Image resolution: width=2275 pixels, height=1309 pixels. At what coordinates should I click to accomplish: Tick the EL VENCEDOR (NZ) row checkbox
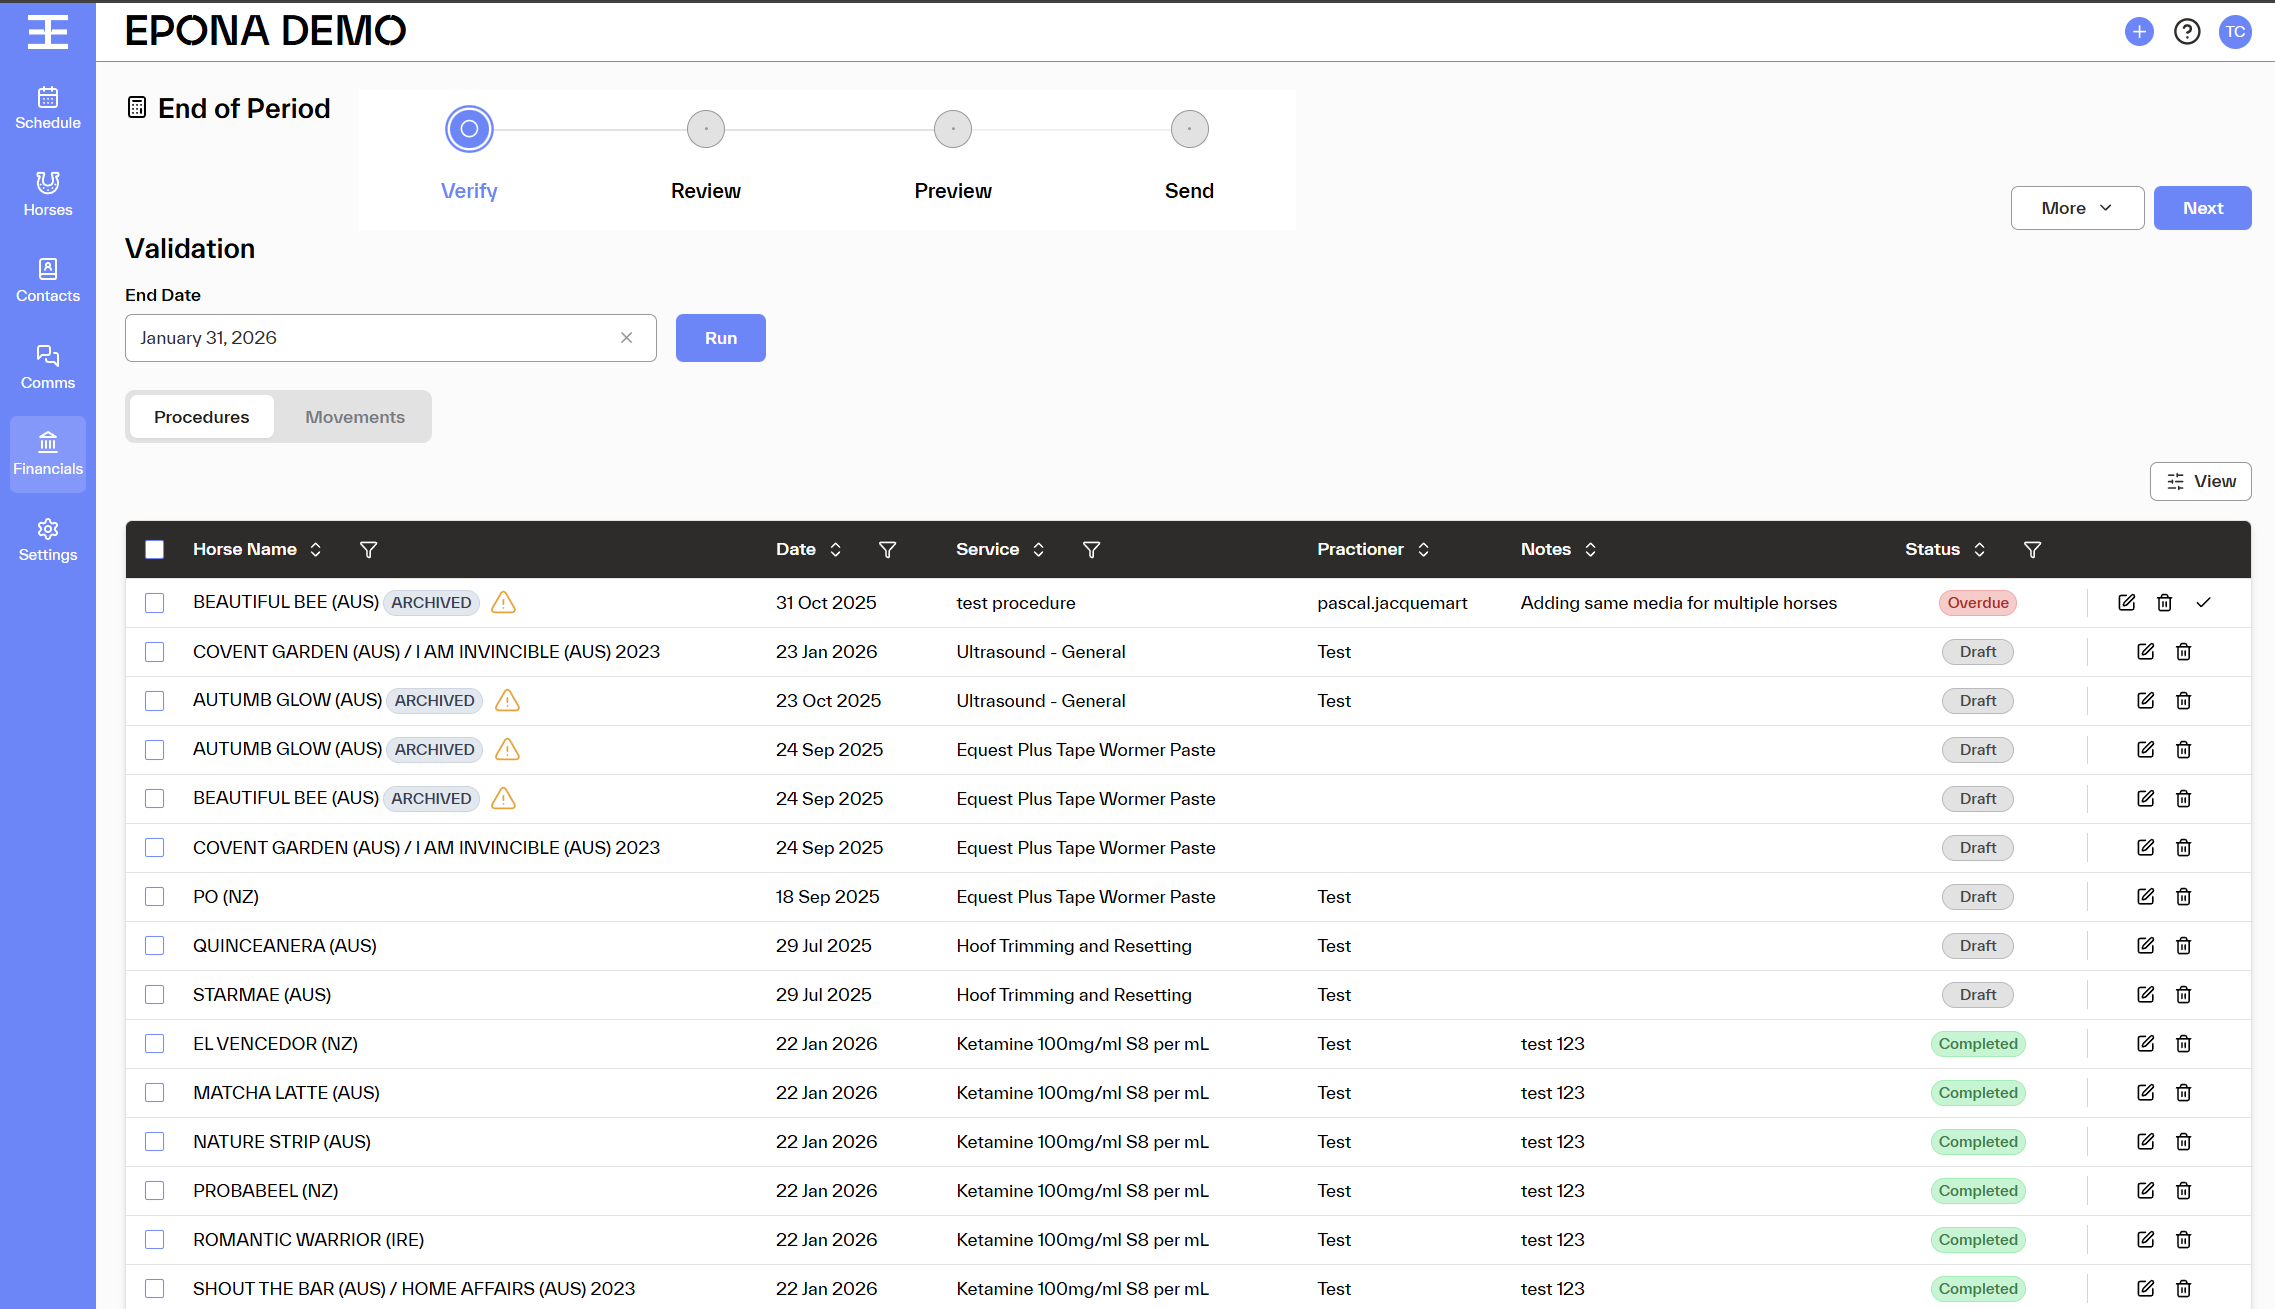[x=155, y=1044]
